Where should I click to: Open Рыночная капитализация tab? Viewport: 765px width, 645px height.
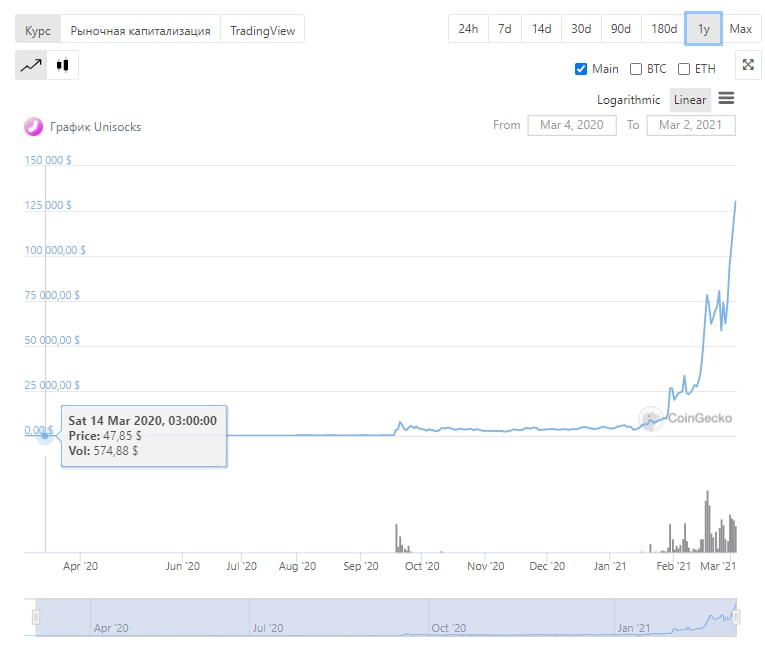coord(141,30)
